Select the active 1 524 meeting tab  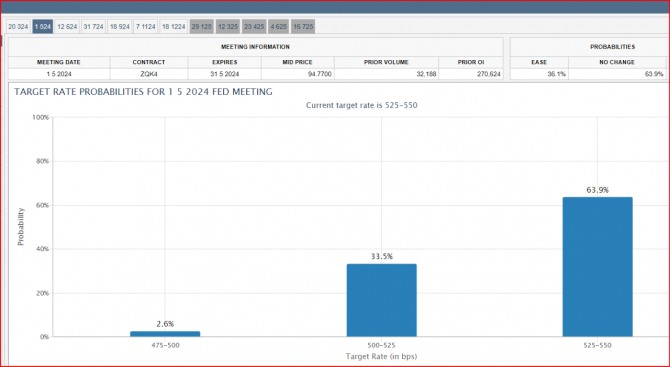tap(43, 26)
